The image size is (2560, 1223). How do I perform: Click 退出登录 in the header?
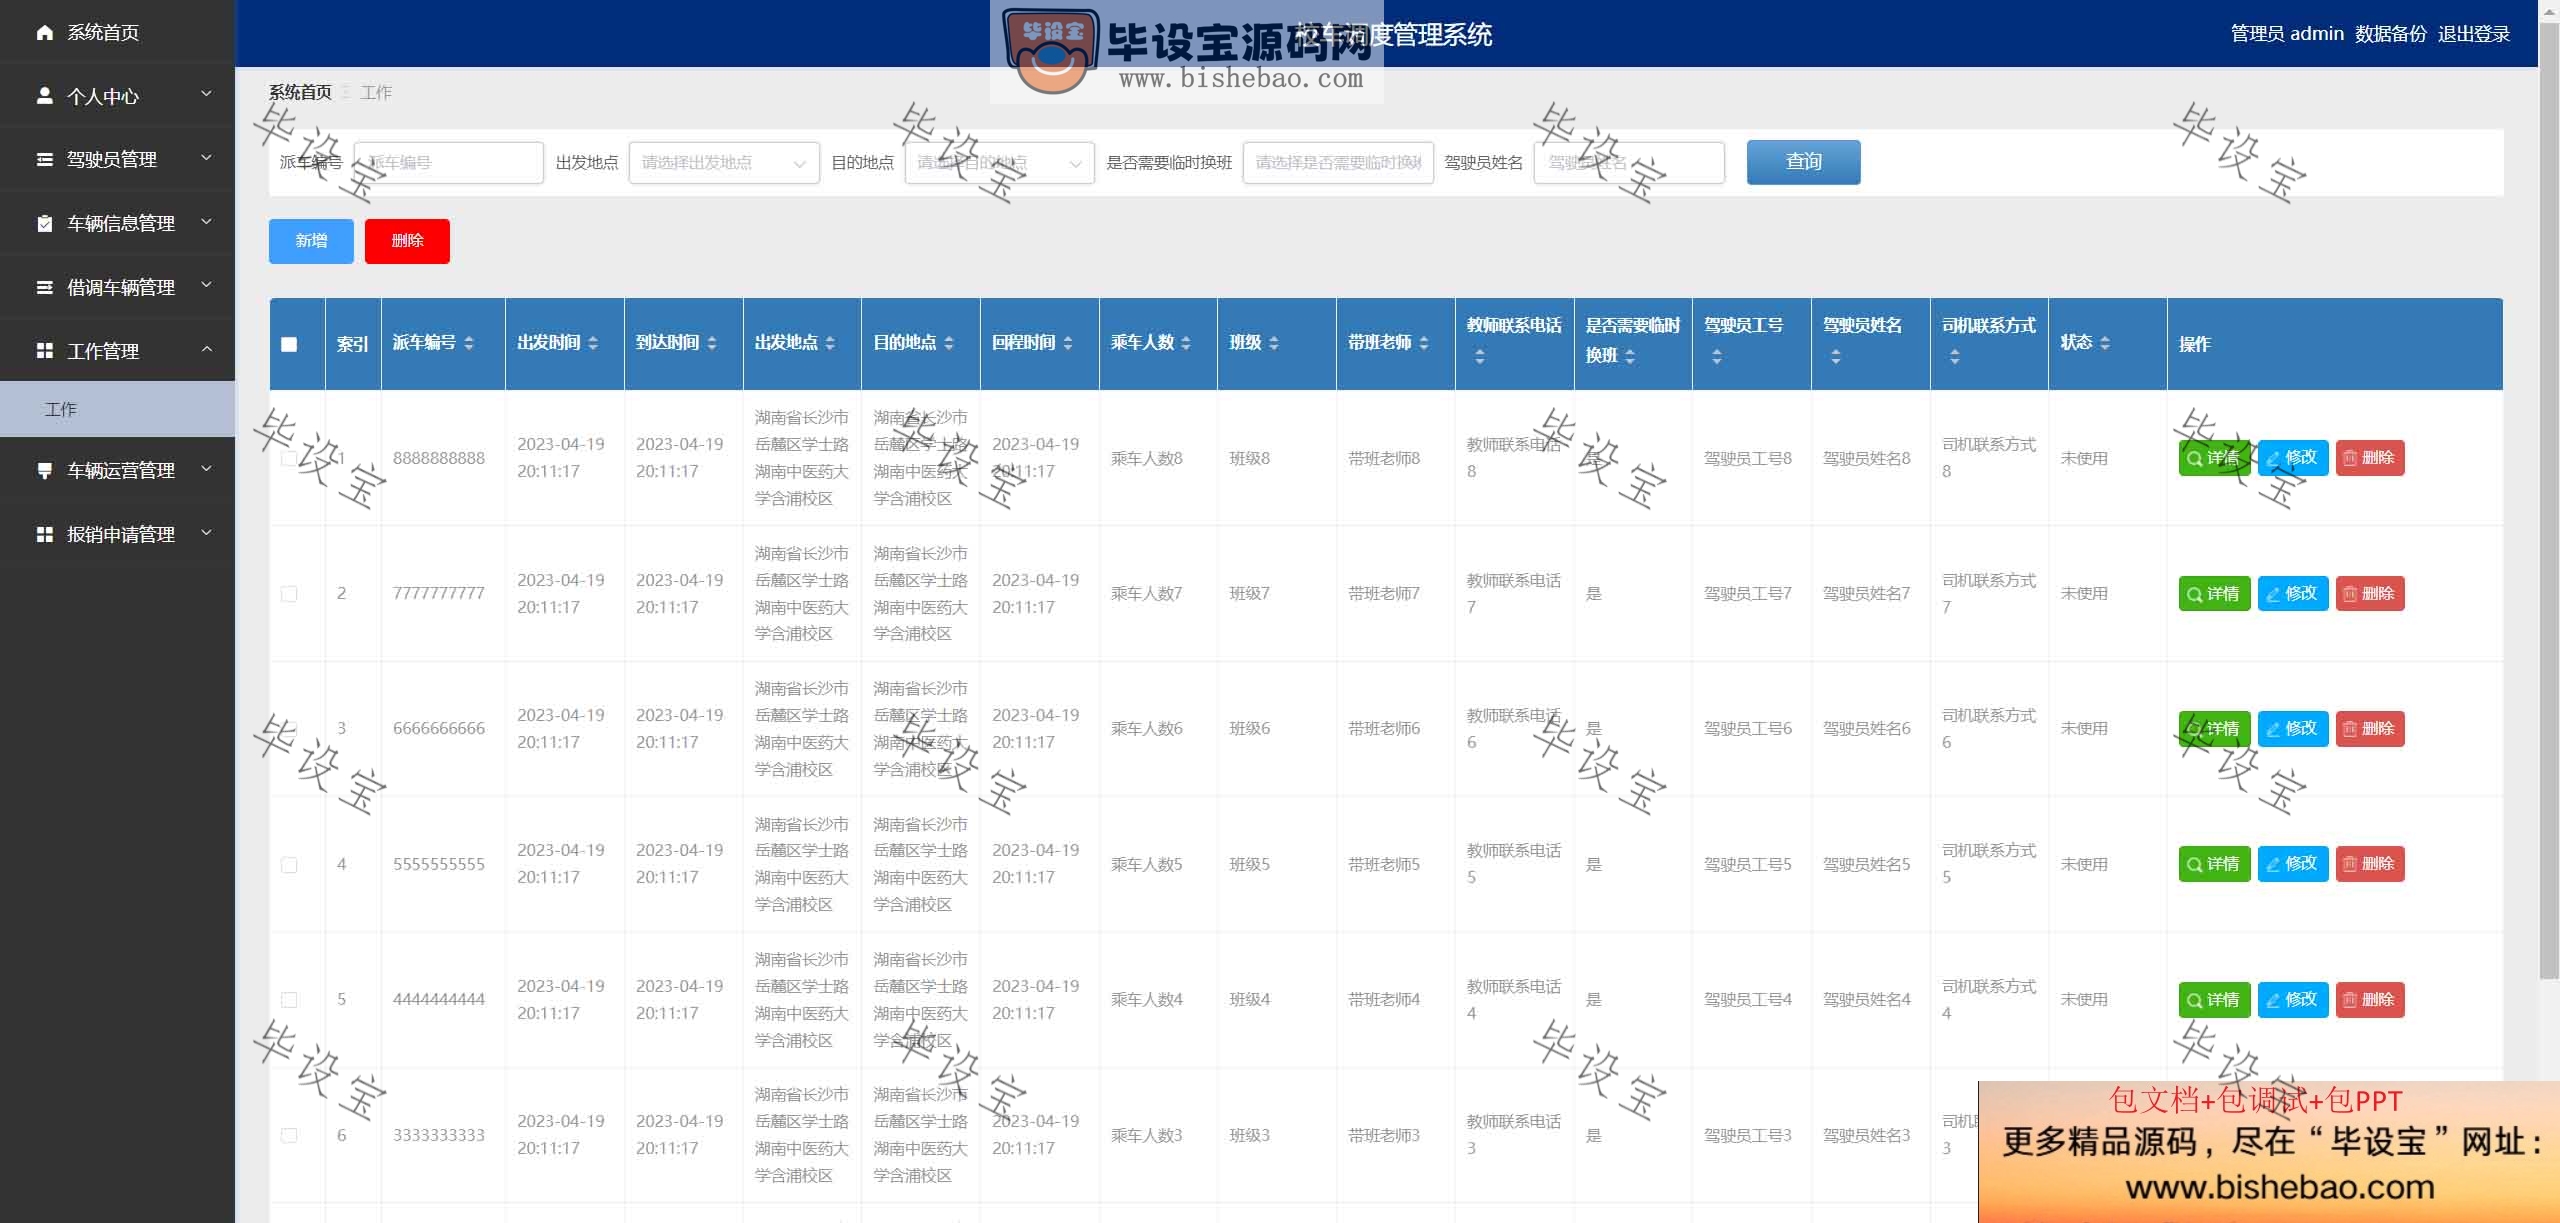tap(2474, 34)
